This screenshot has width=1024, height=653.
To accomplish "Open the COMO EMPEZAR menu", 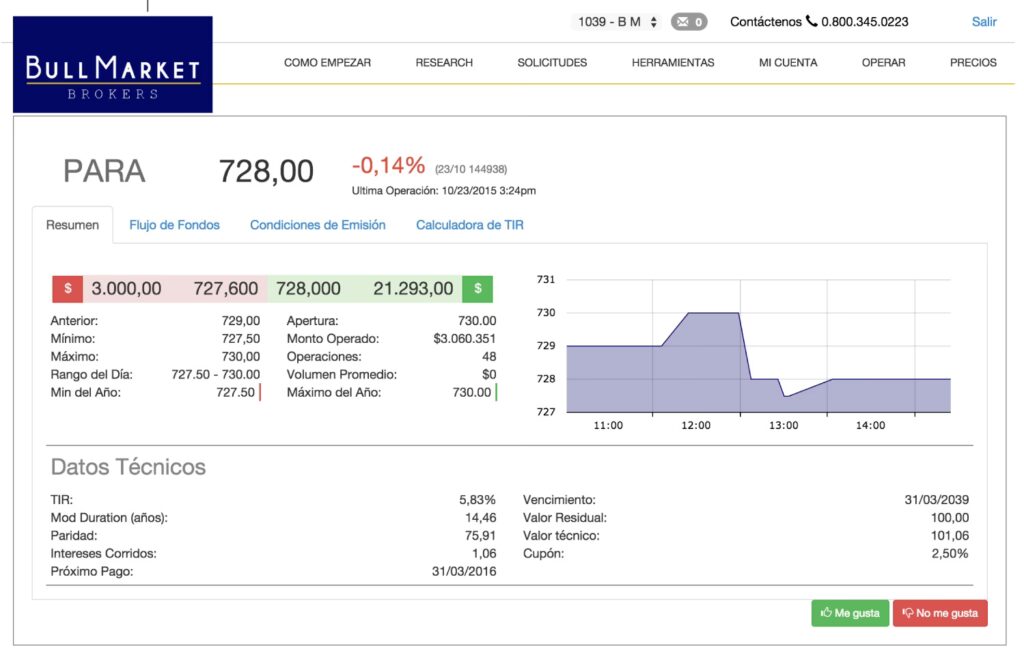I will (327, 63).
